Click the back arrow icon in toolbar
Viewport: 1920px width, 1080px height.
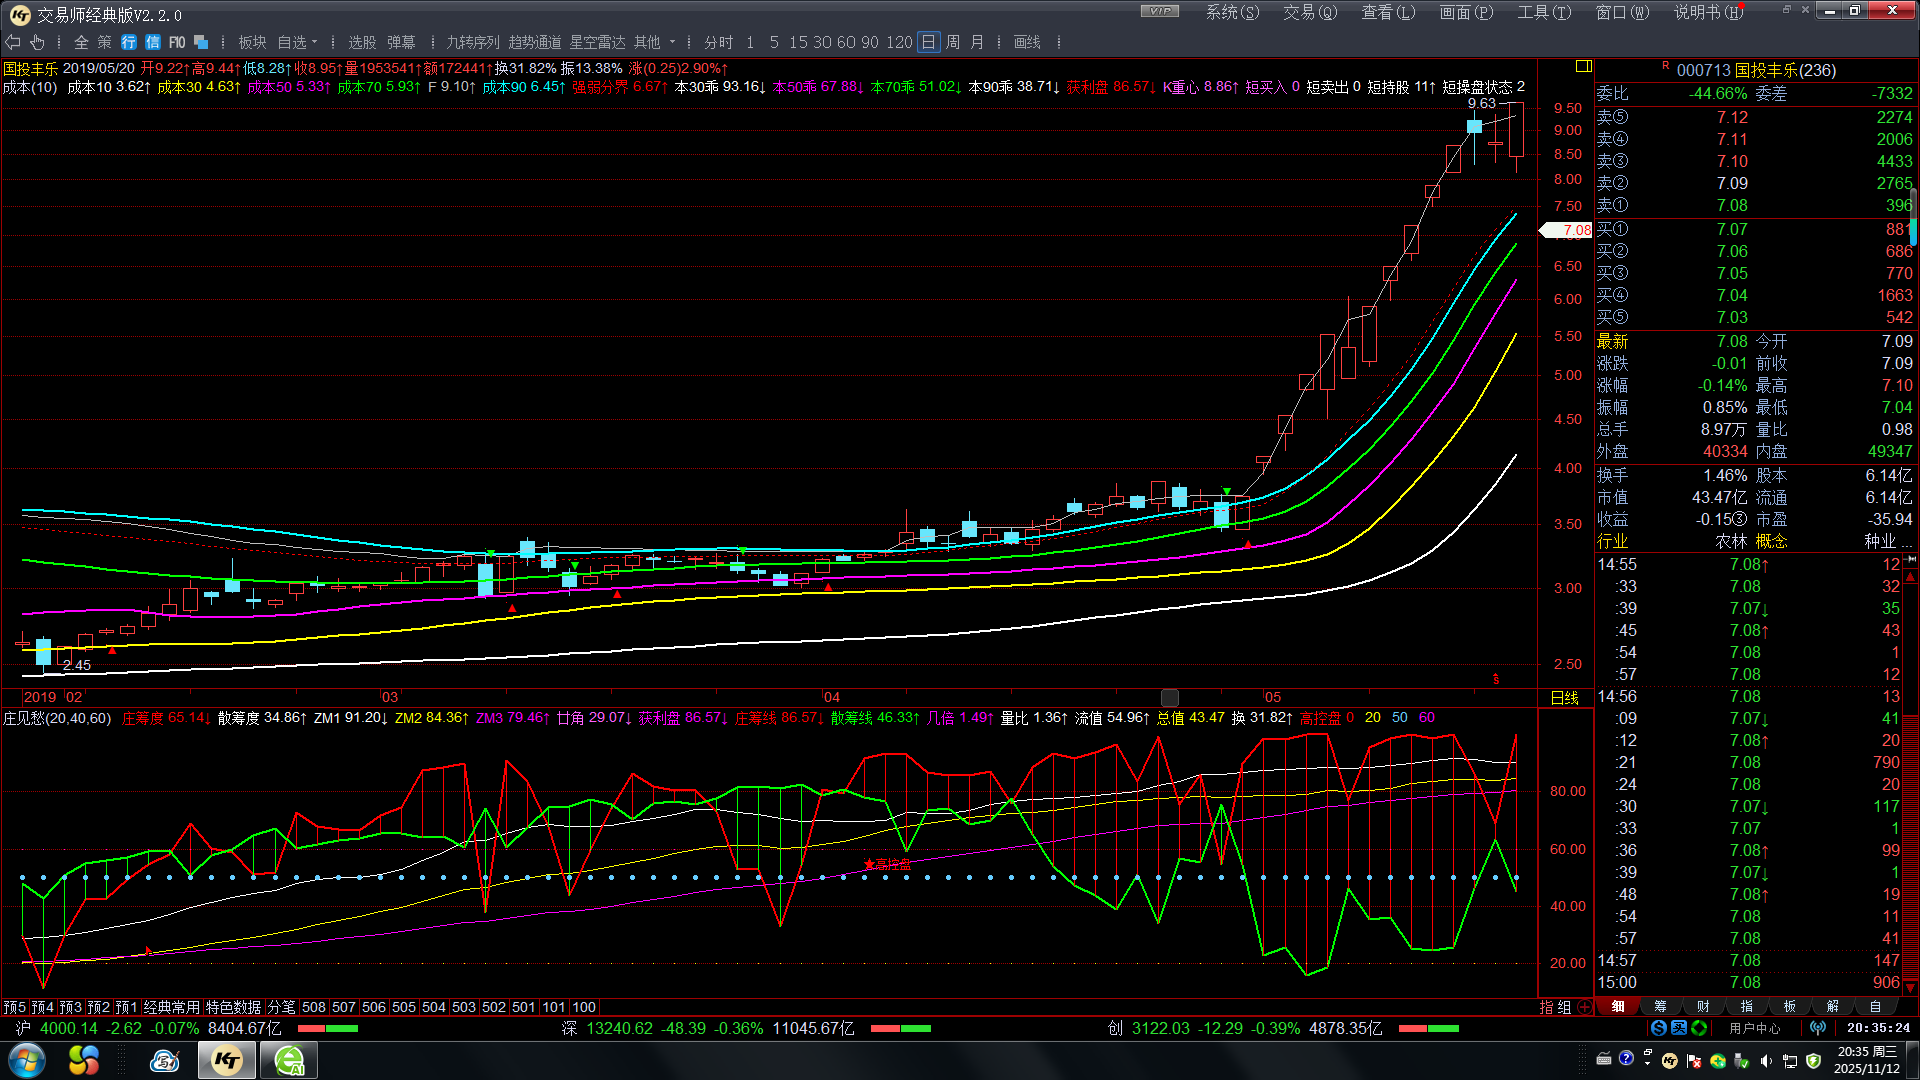pyautogui.click(x=13, y=42)
